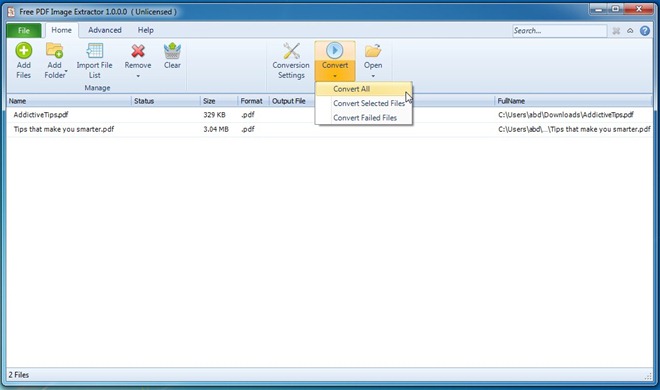Switch to the Home tab
This screenshot has width=660, height=390.
point(61,30)
